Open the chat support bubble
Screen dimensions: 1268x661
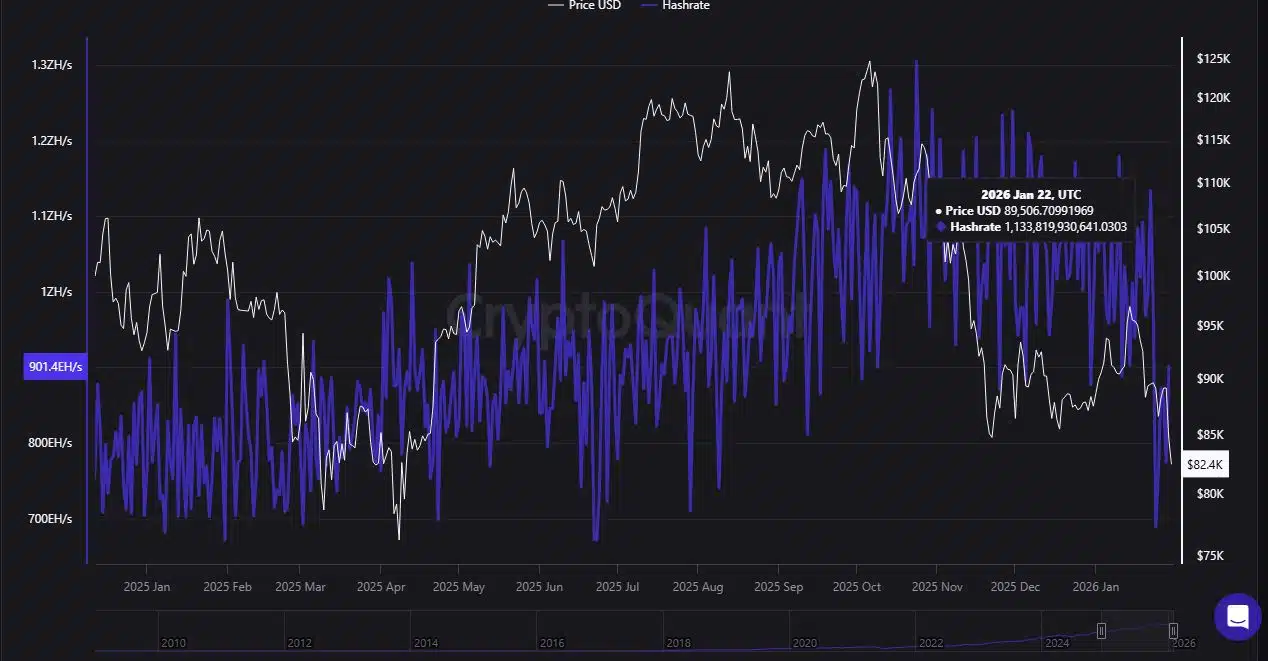tap(1237, 616)
